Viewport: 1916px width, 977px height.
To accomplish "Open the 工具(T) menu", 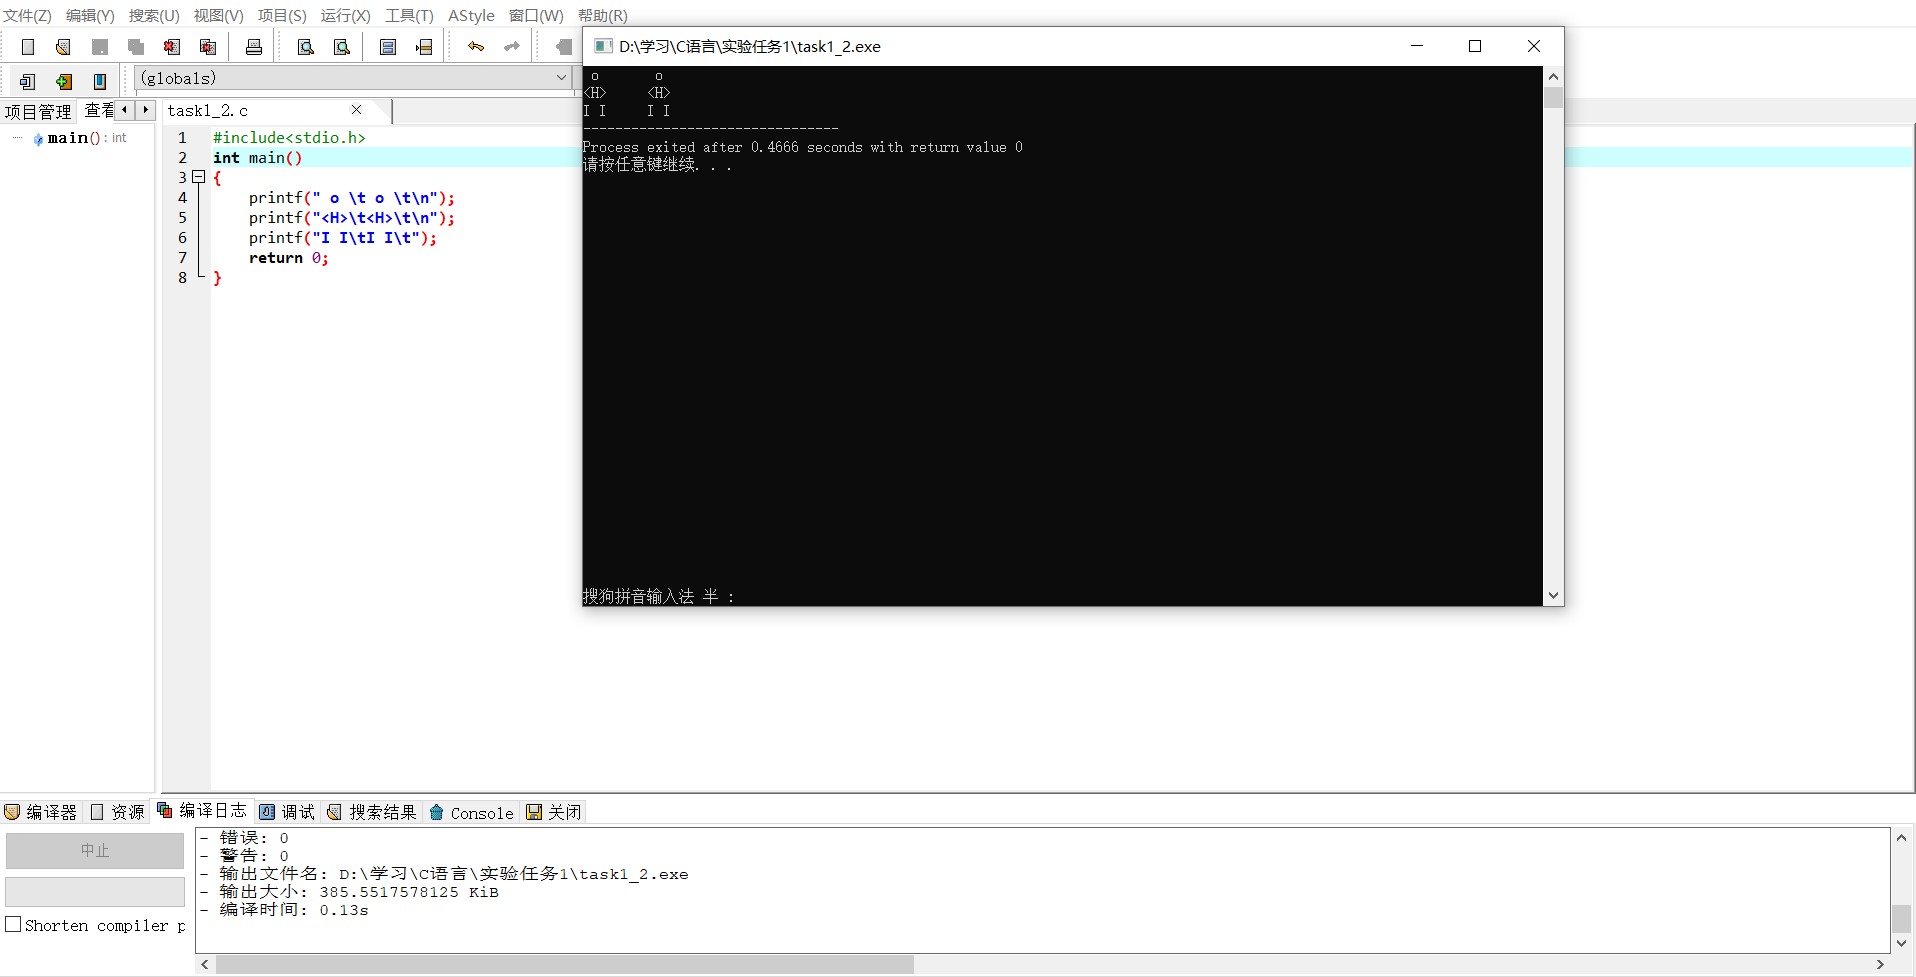I will 409,15.
